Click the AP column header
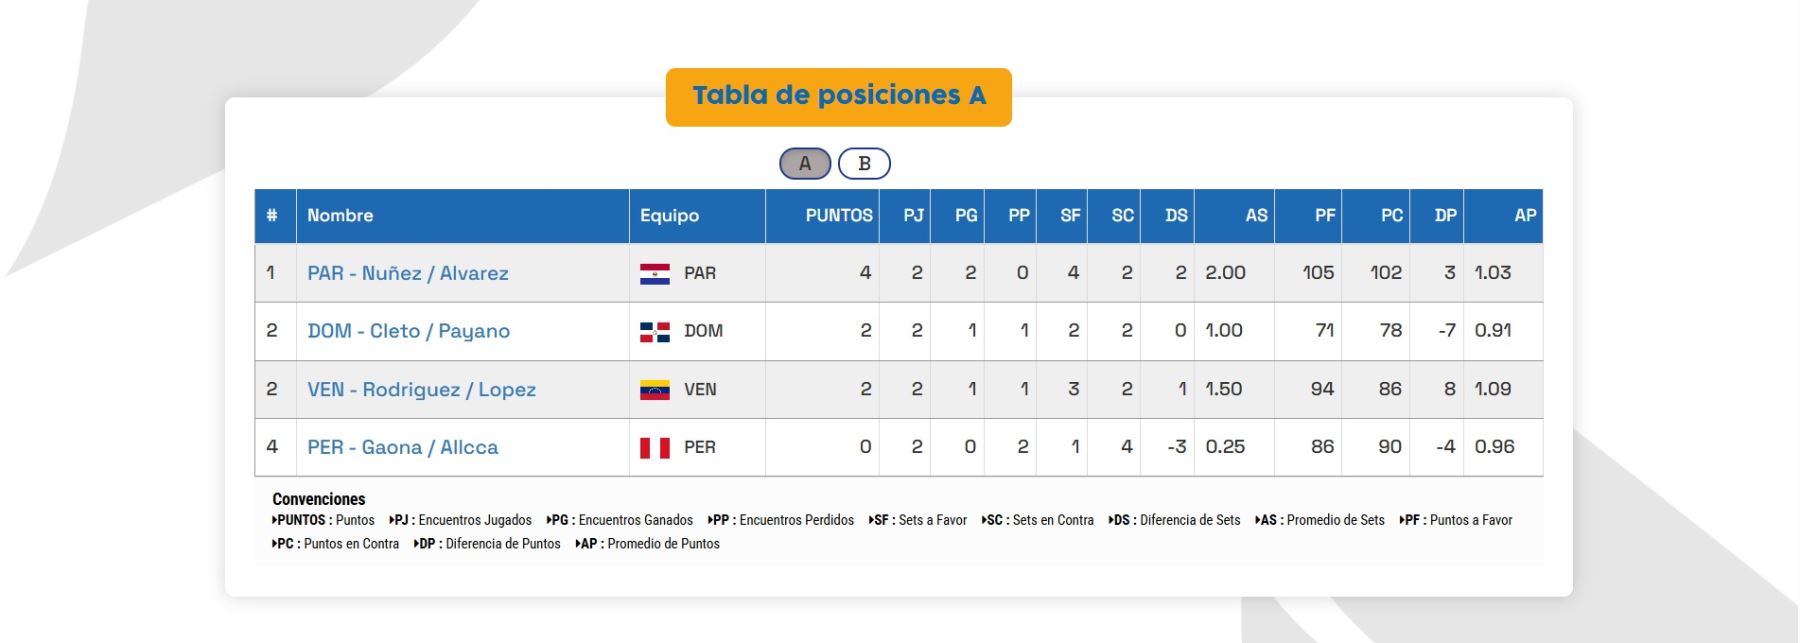Screen dimensions: 1800x643 pyautogui.click(x=1525, y=216)
